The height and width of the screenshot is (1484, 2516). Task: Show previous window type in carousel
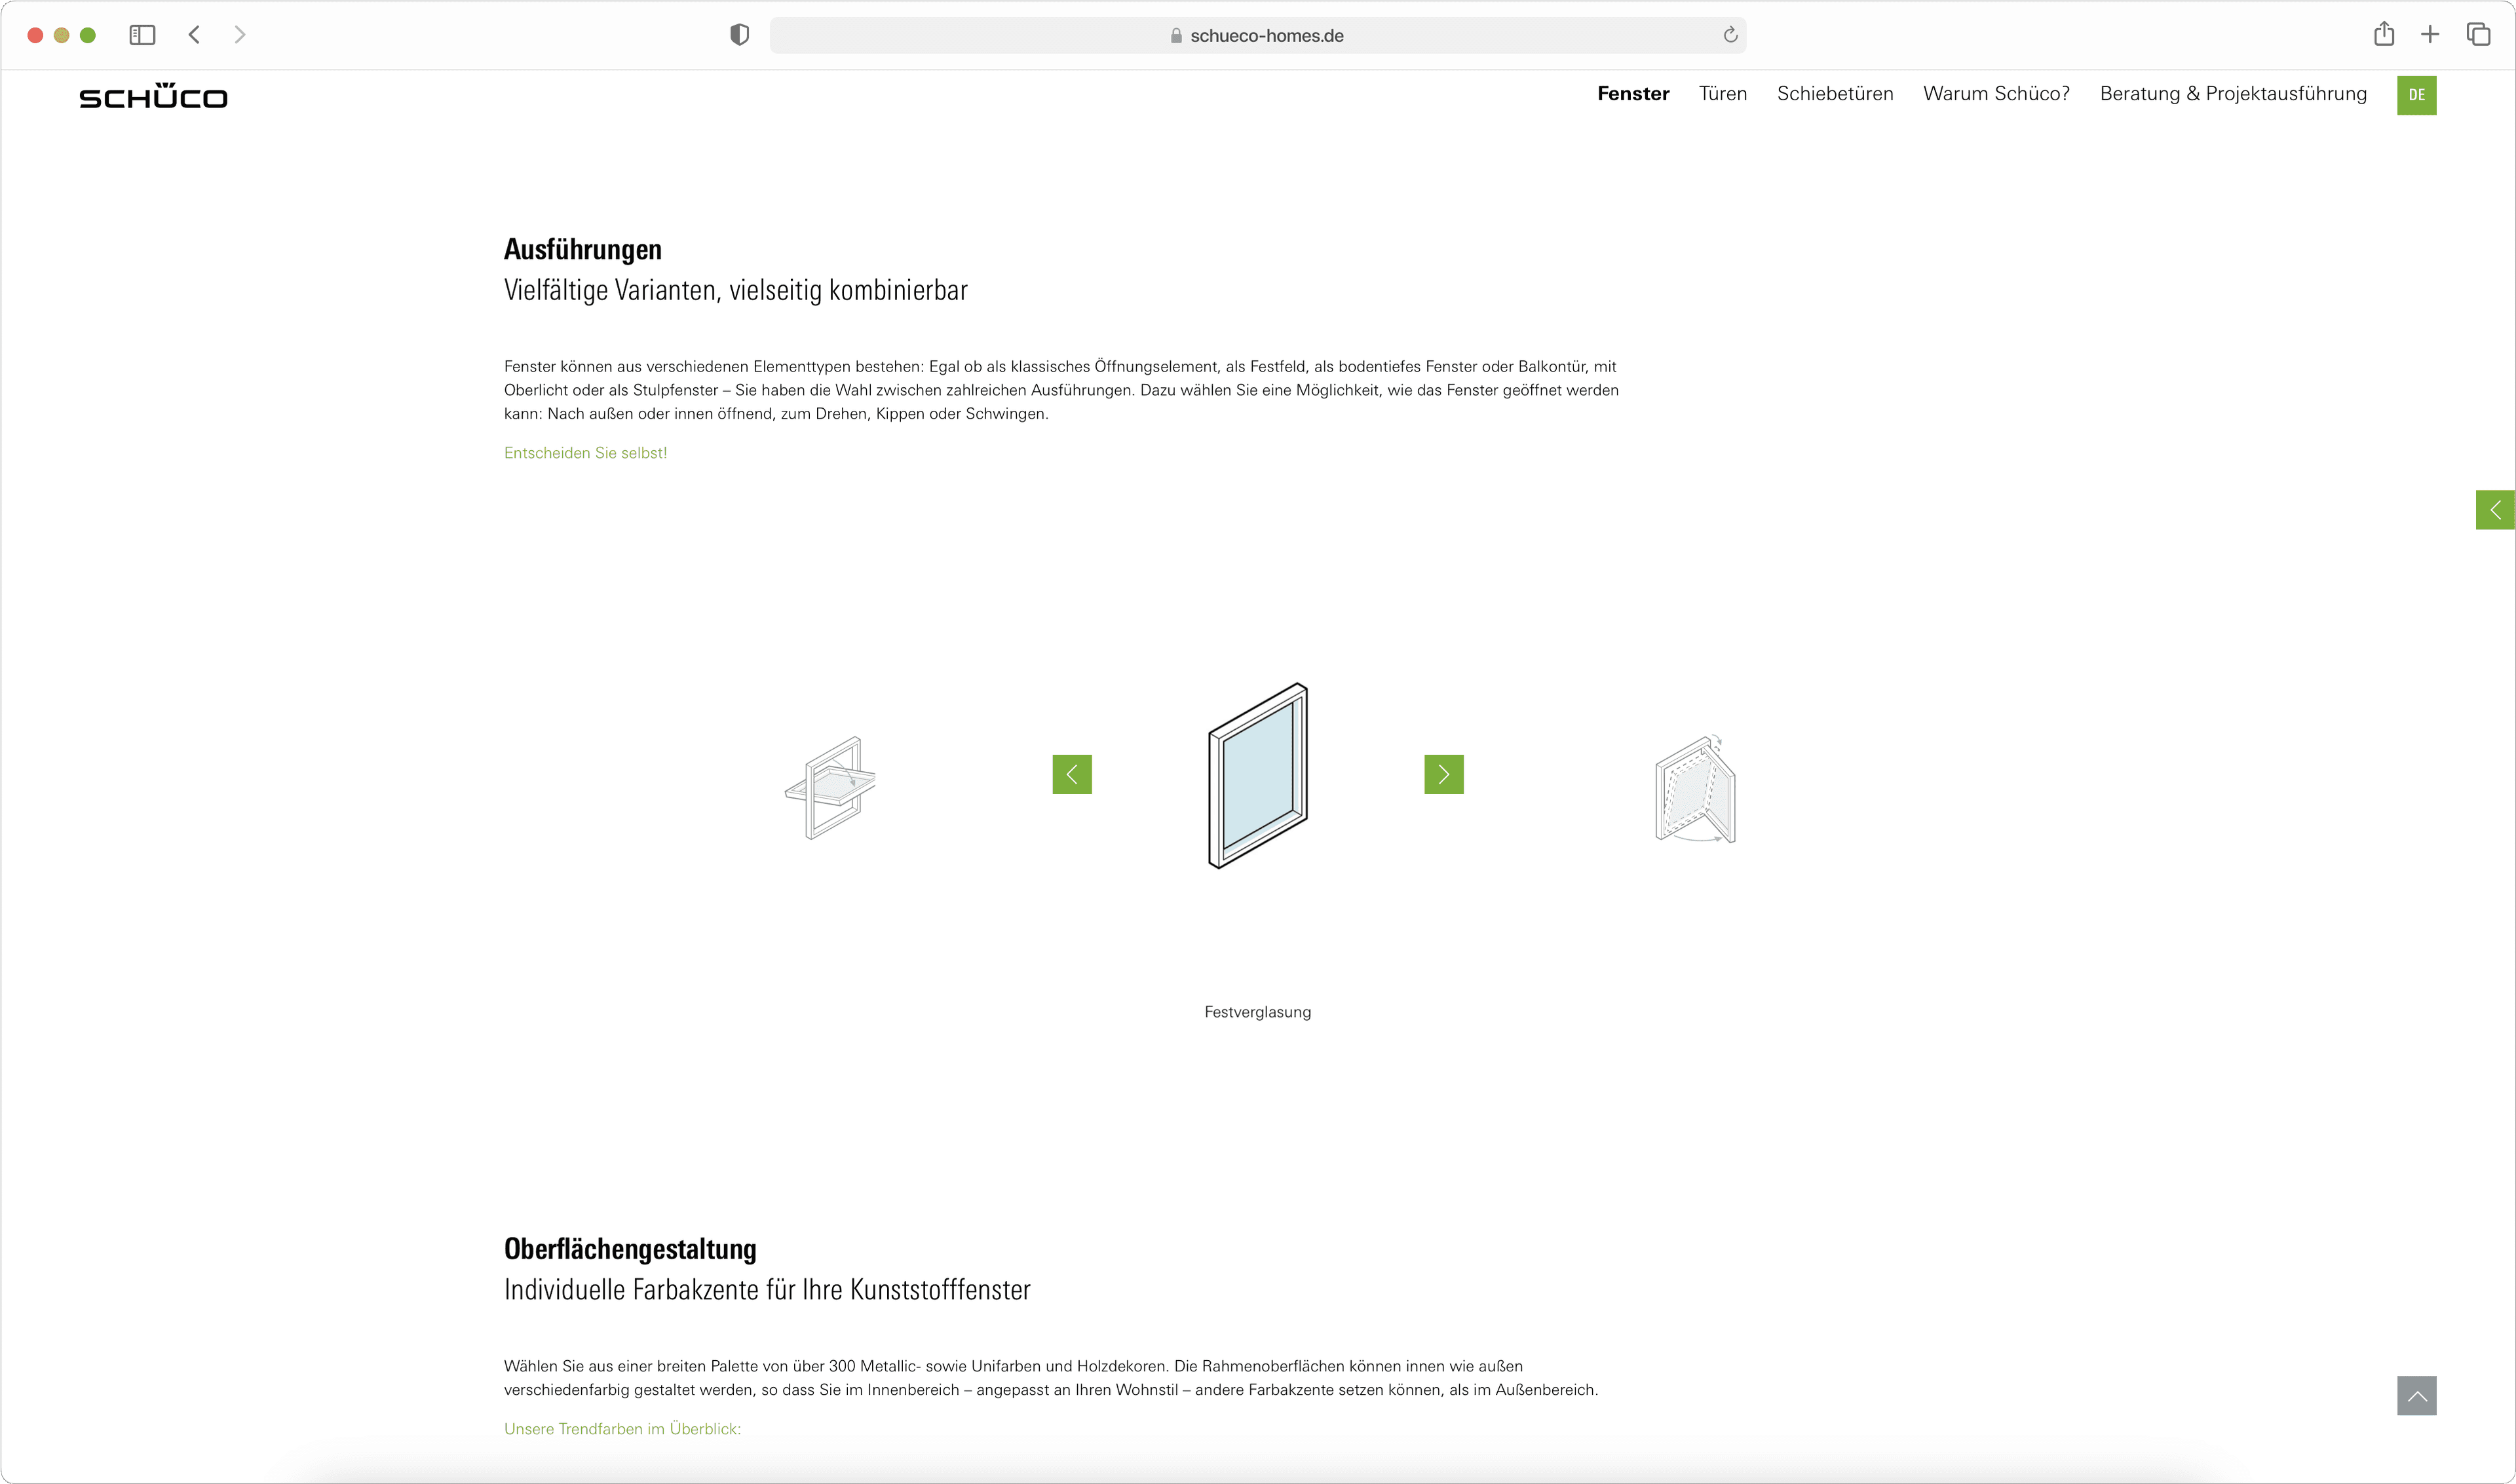[x=1071, y=774]
